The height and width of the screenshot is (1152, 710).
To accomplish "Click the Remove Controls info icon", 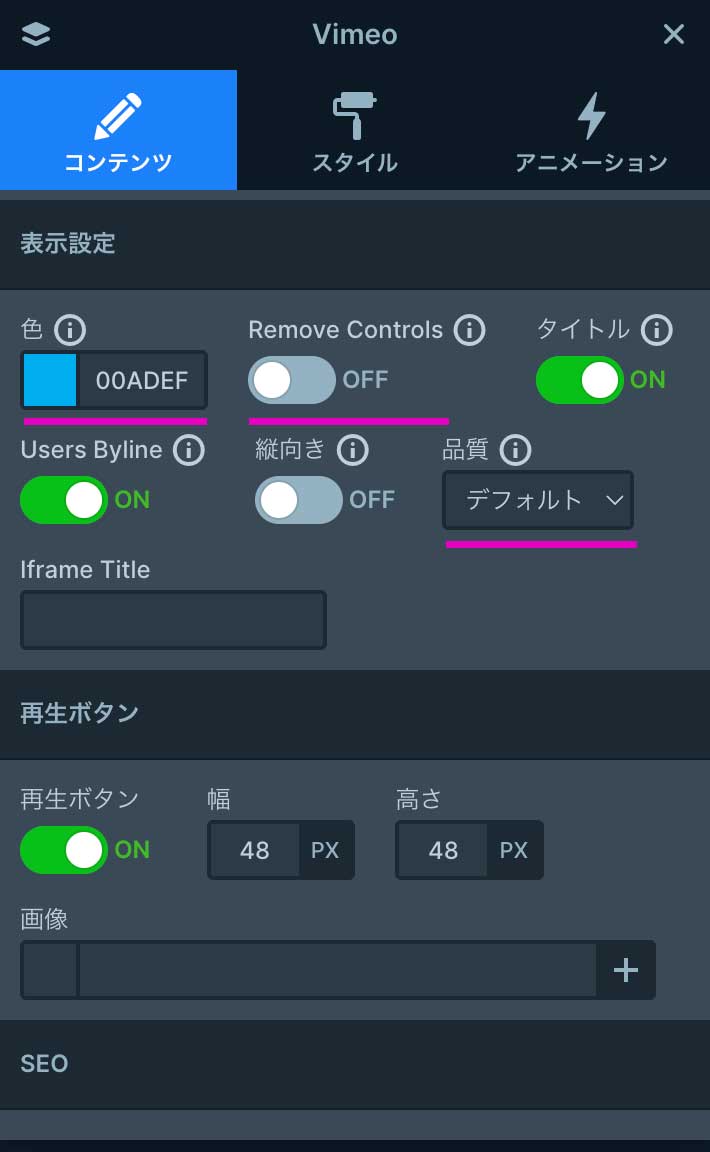I will point(469,329).
